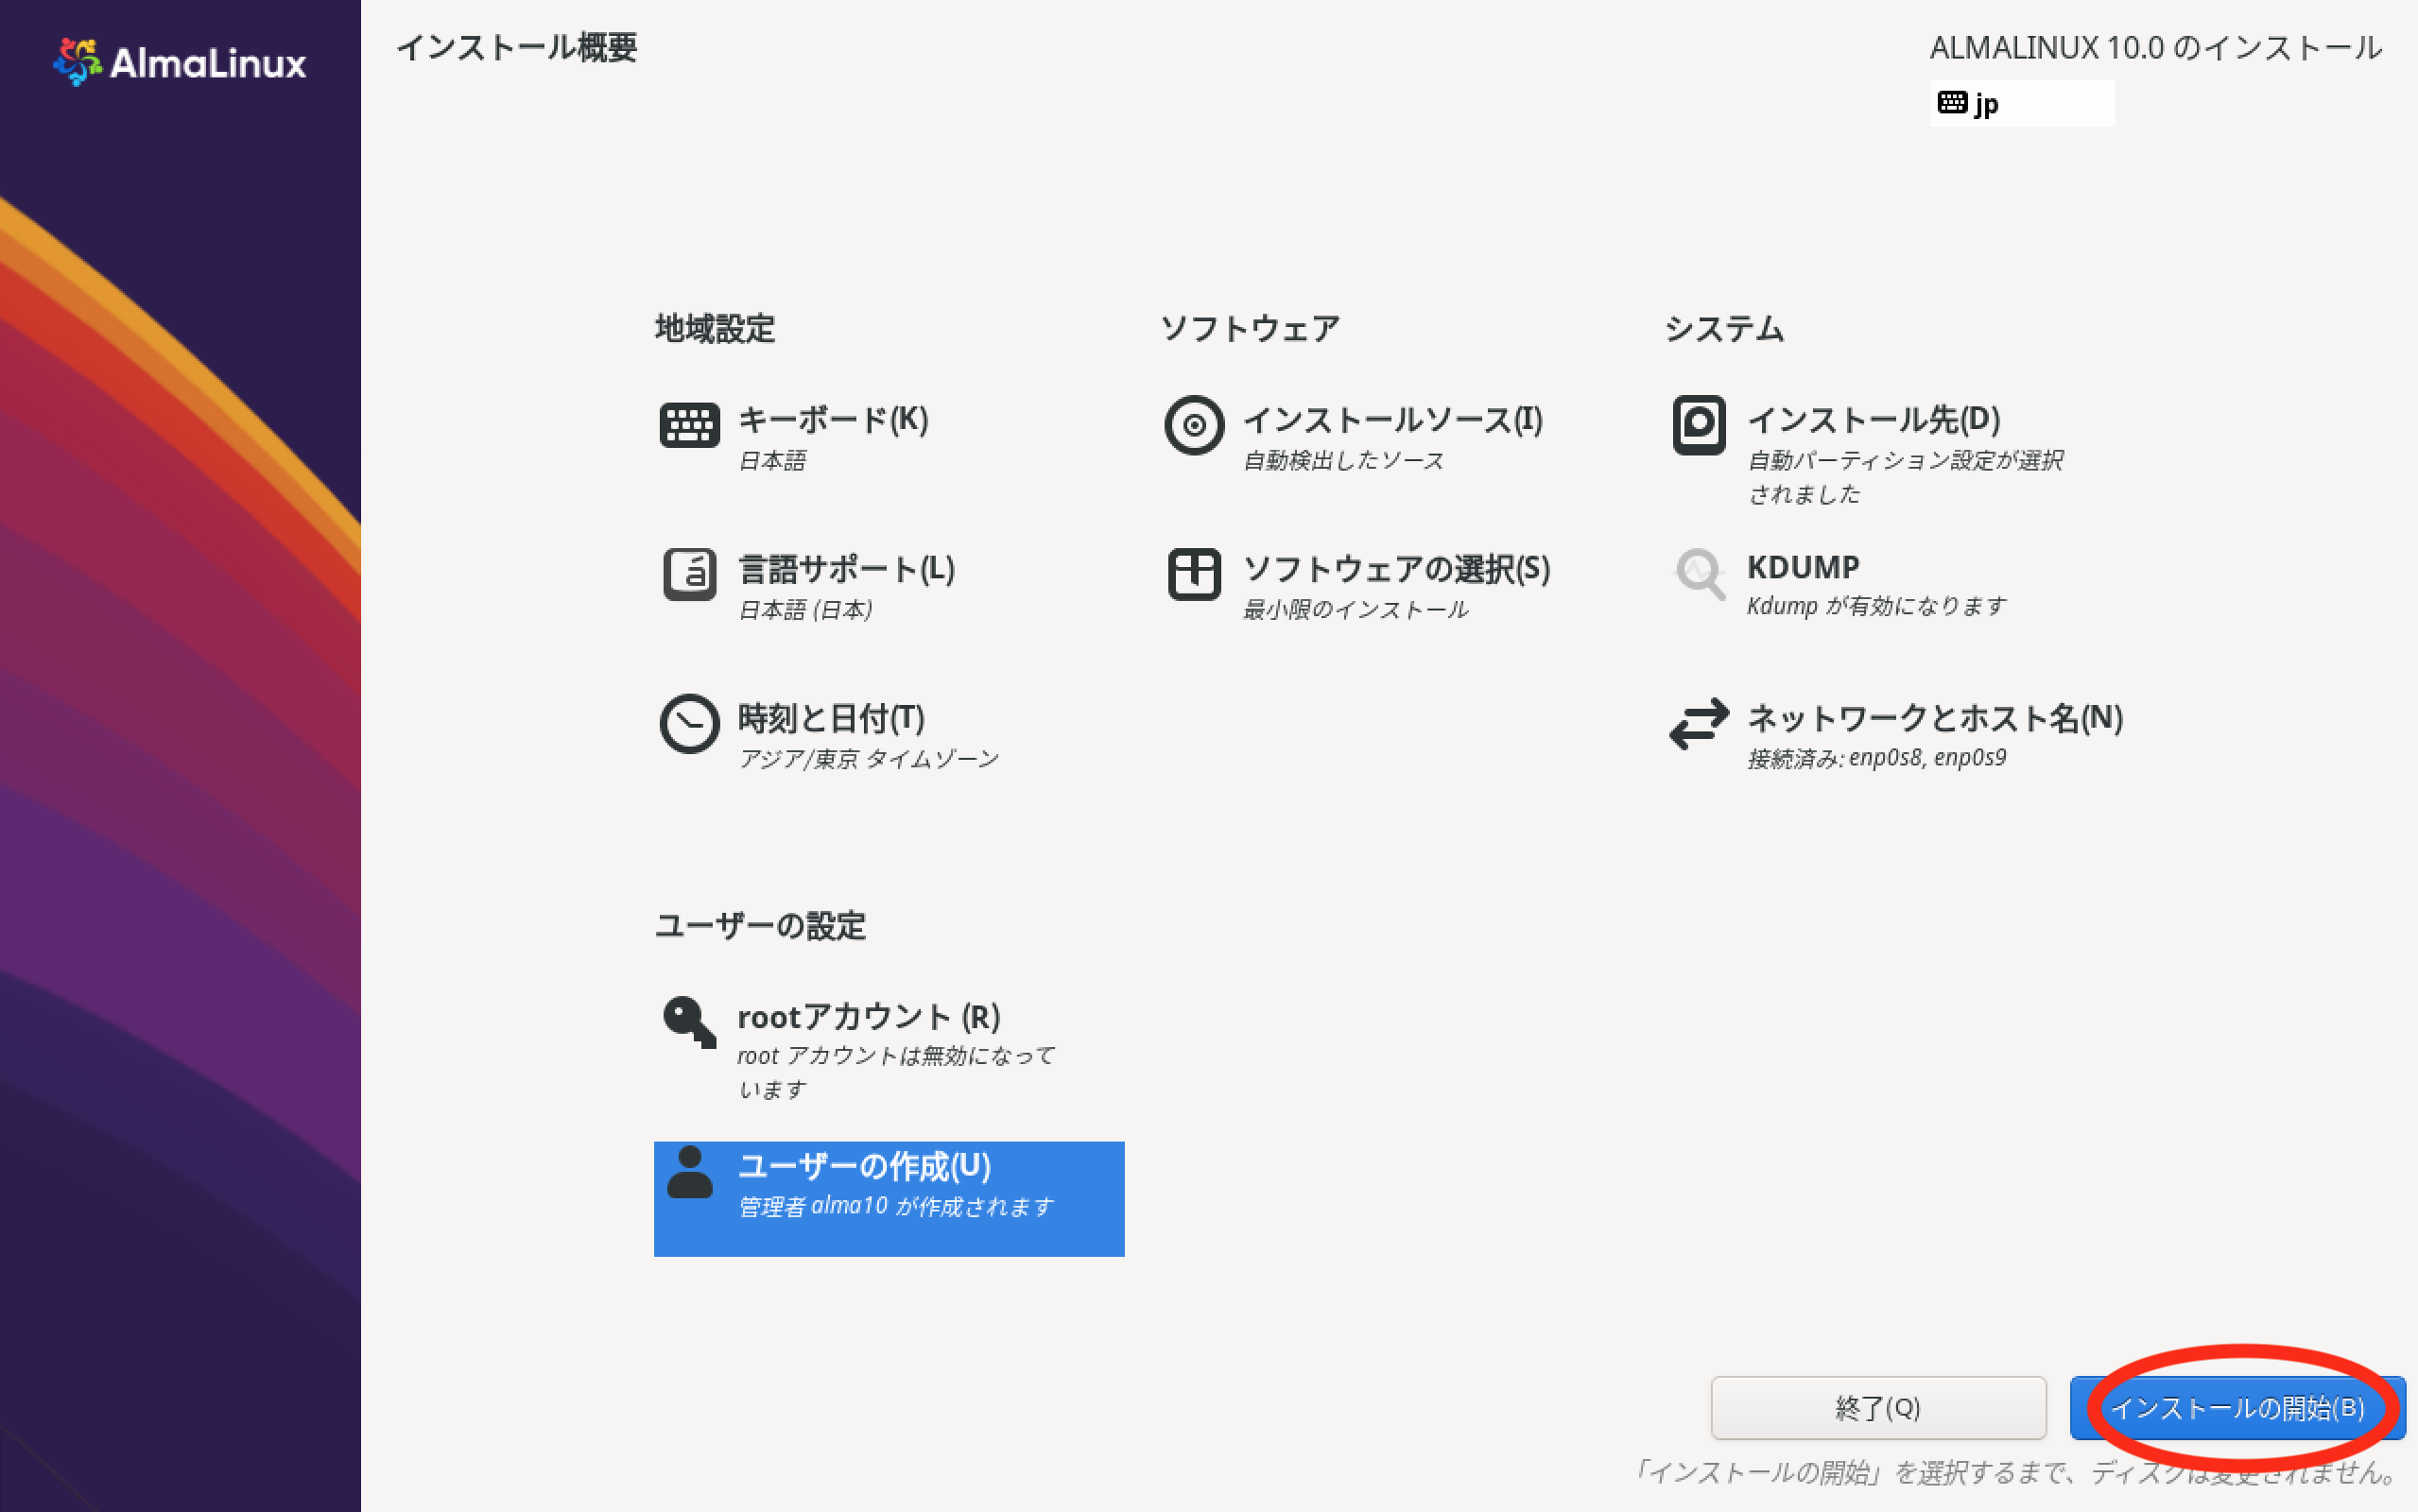Open the 言語サポート language icon
Viewport: 2418px width, 1512px height.
coord(689,574)
